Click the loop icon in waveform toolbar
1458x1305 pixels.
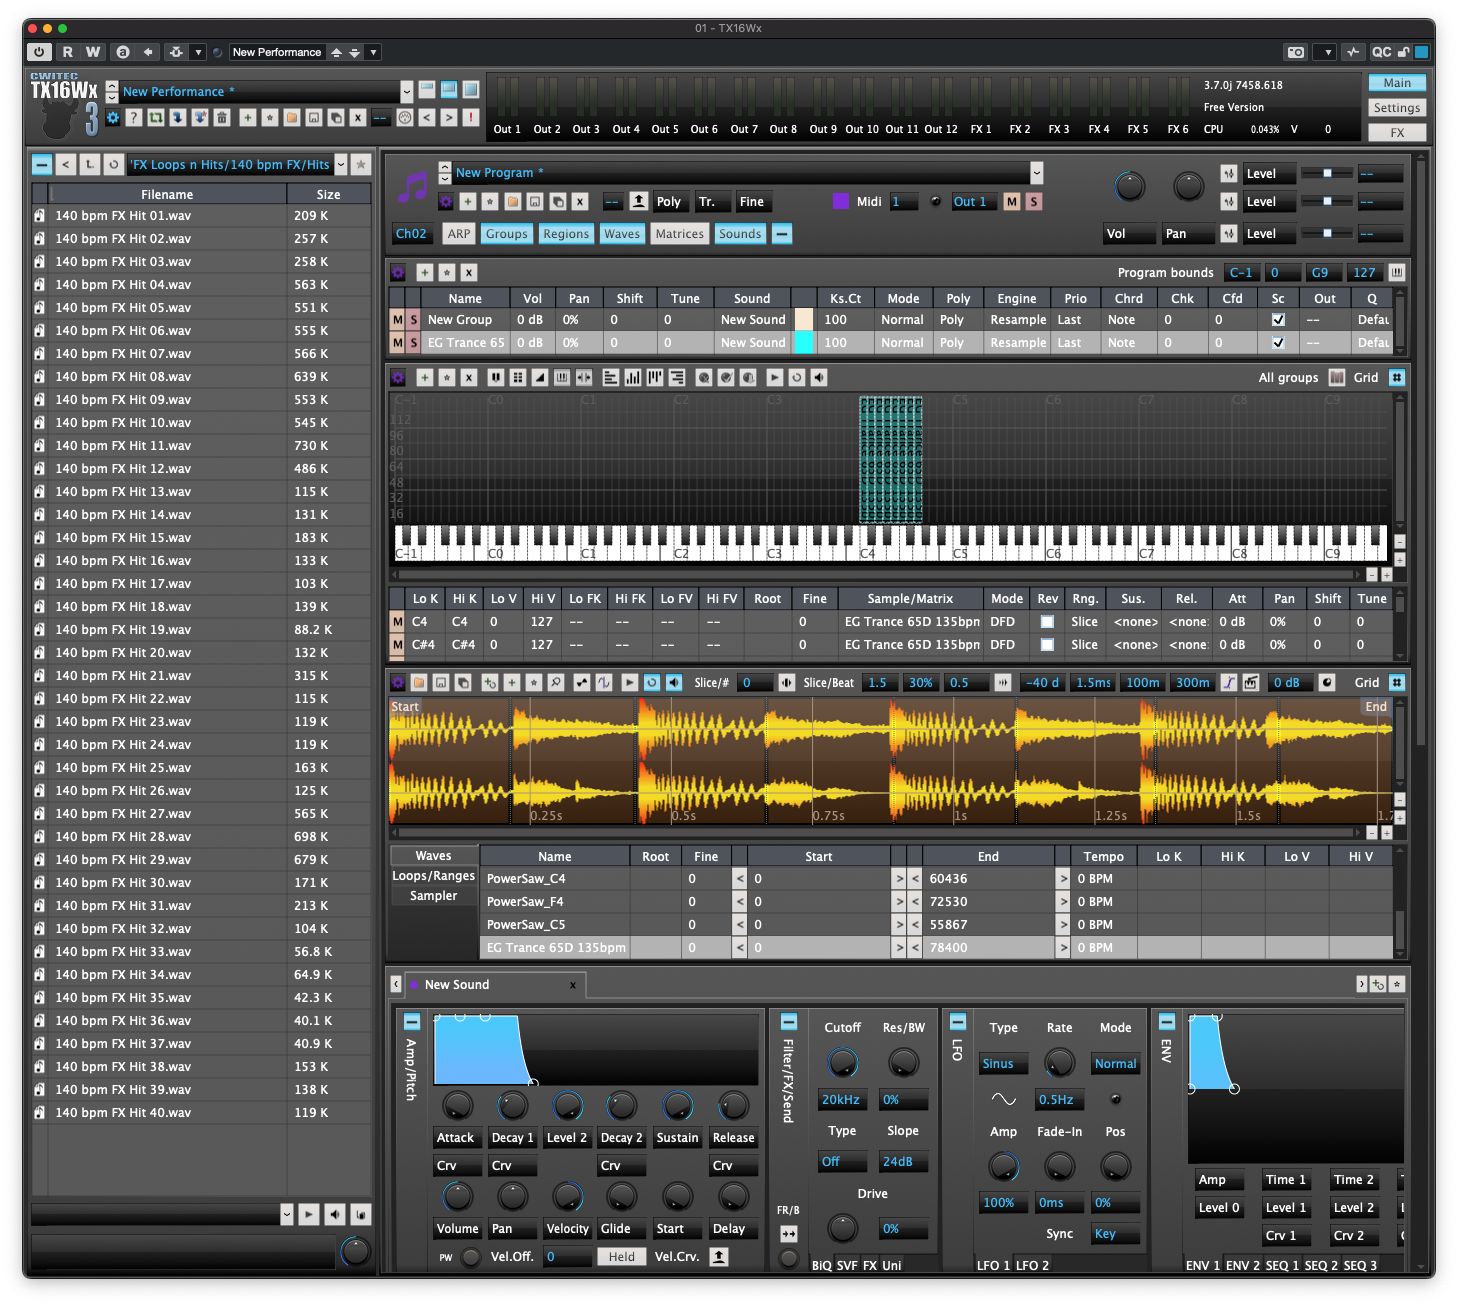point(652,683)
